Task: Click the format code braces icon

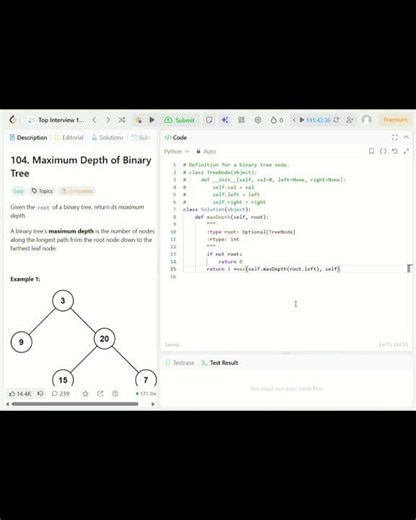Action: click(383, 151)
